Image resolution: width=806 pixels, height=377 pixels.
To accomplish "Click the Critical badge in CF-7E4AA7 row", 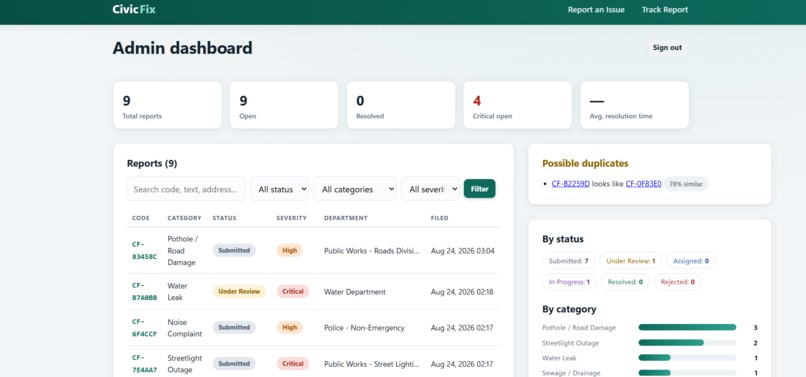I will (x=292, y=364).
